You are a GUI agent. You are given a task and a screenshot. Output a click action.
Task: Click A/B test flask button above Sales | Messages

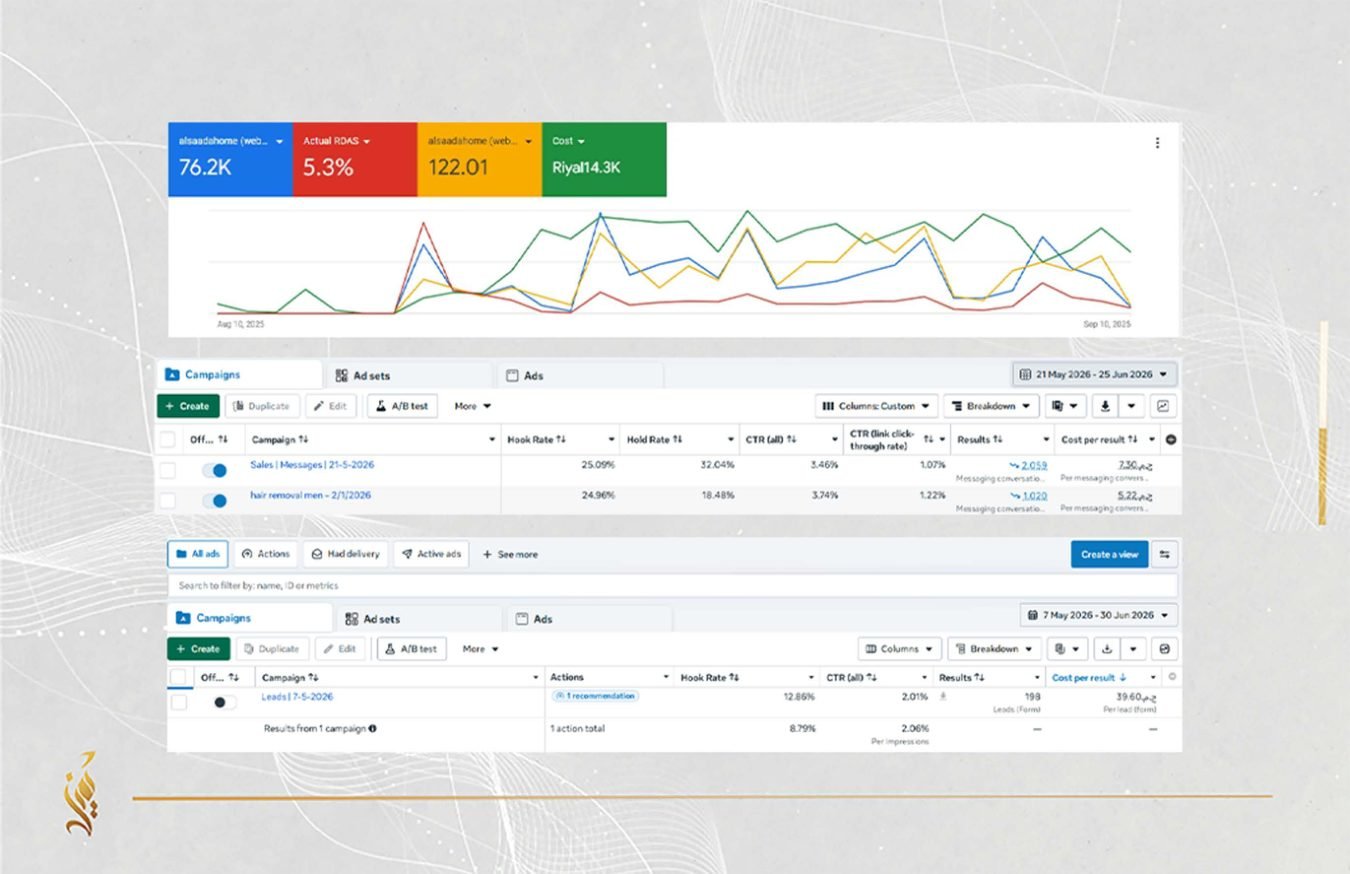402,406
